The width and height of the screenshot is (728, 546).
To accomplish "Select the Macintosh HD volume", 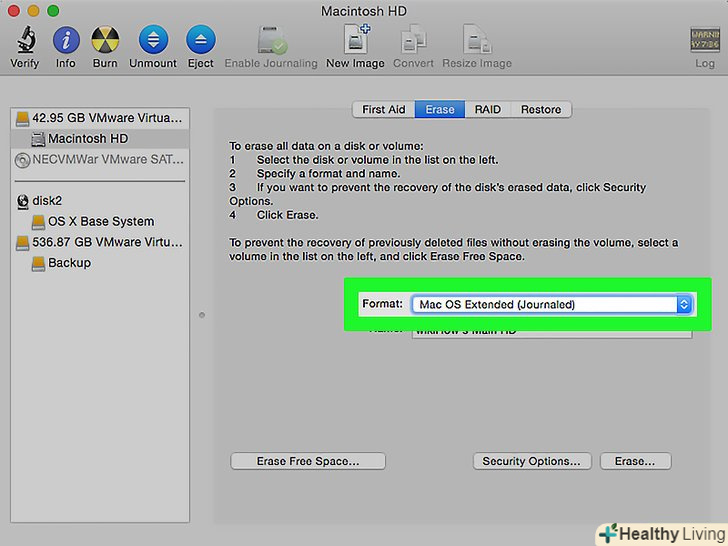I will pos(100,138).
